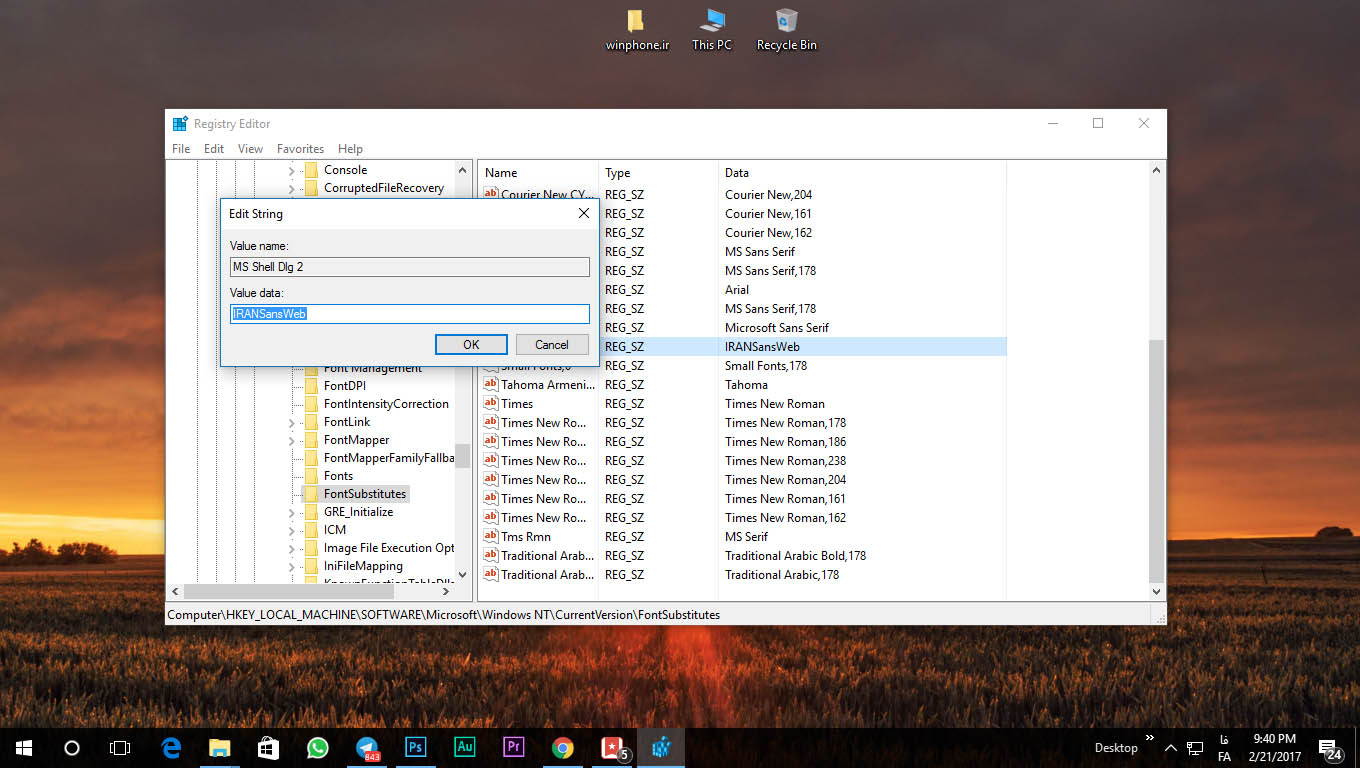Open the winphone.ir folder on desktop
This screenshot has width=1360, height=768.
[x=637, y=29]
